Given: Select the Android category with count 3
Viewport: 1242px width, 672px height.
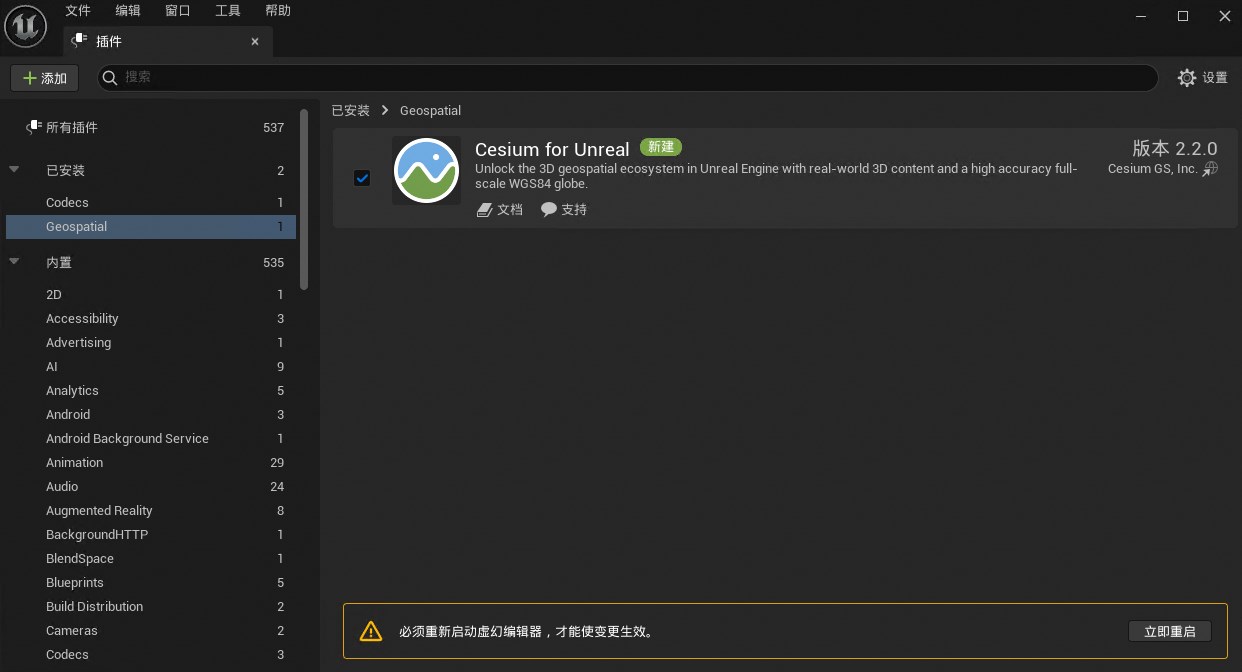Looking at the screenshot, I should pos(153,414).
